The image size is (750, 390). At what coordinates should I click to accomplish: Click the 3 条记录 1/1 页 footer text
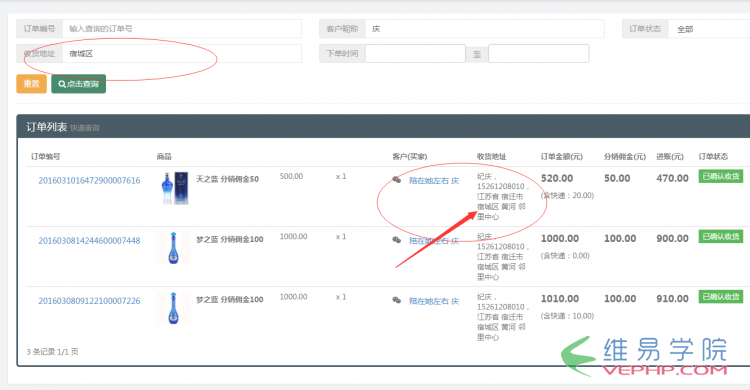[53, 352]
